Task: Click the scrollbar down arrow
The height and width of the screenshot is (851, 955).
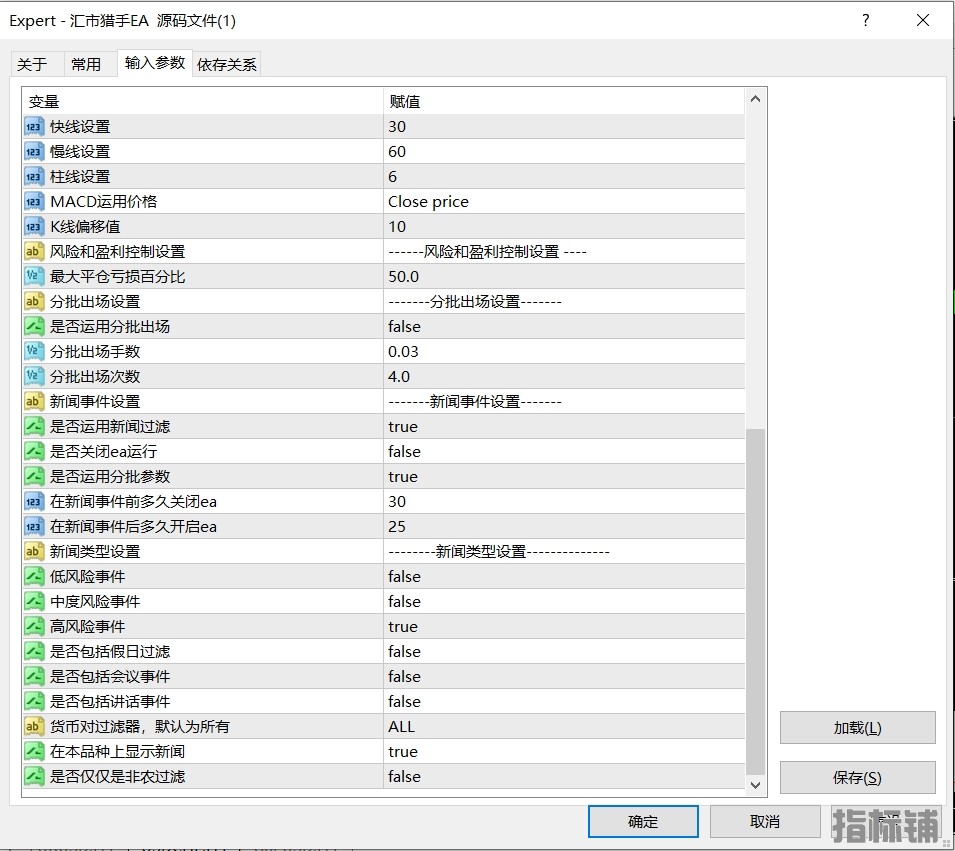Action: (755, 785)
